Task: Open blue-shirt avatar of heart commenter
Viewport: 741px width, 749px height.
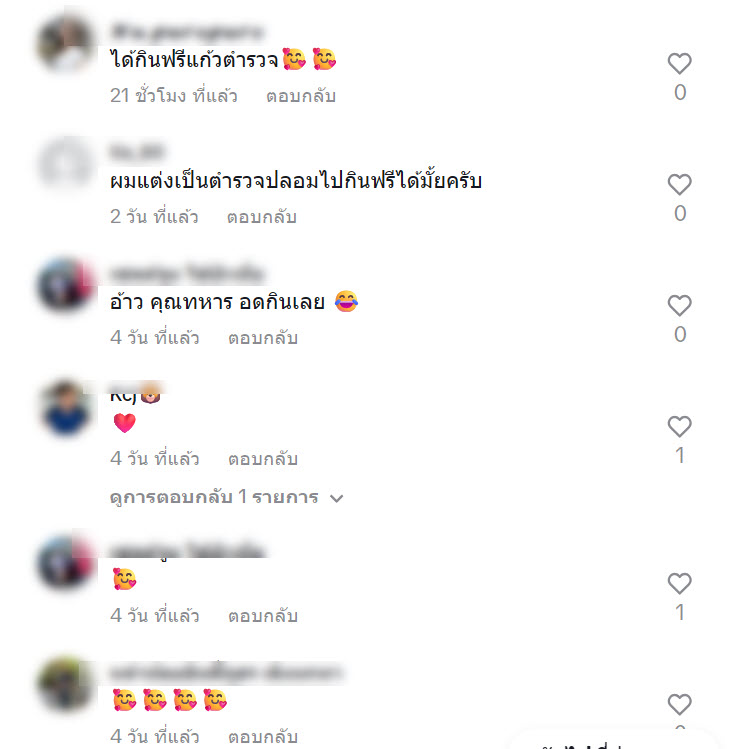Action: (66, 407)
